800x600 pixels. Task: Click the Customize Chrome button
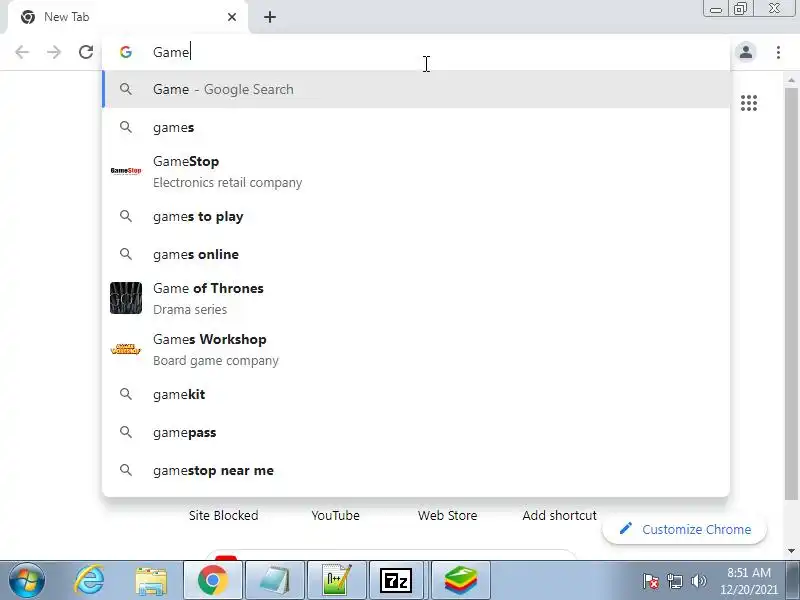pyautogui.click(x=685, y=530)
